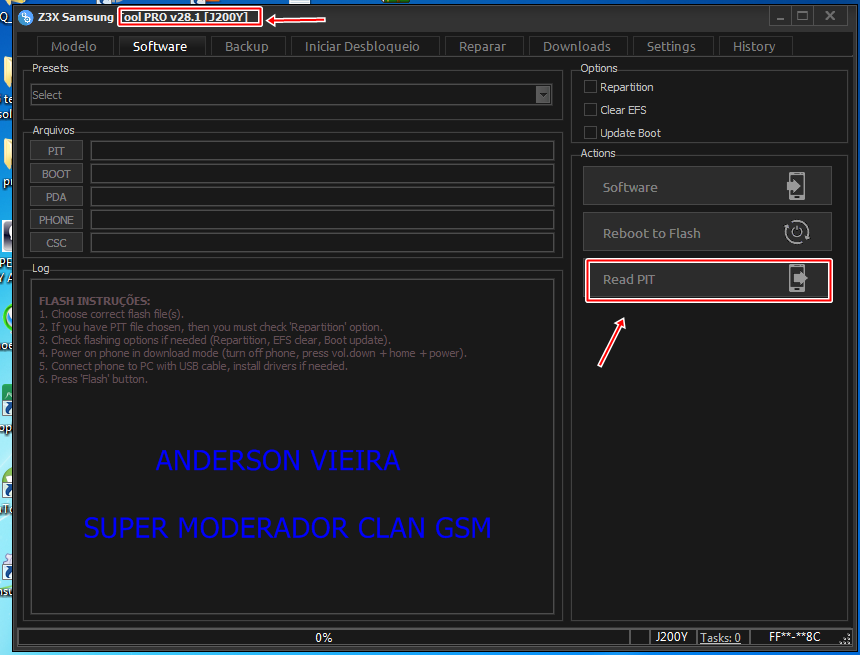Click the PHONE file path field
Image resolution: width=860 pixels, height=655 pixels.
322,219
